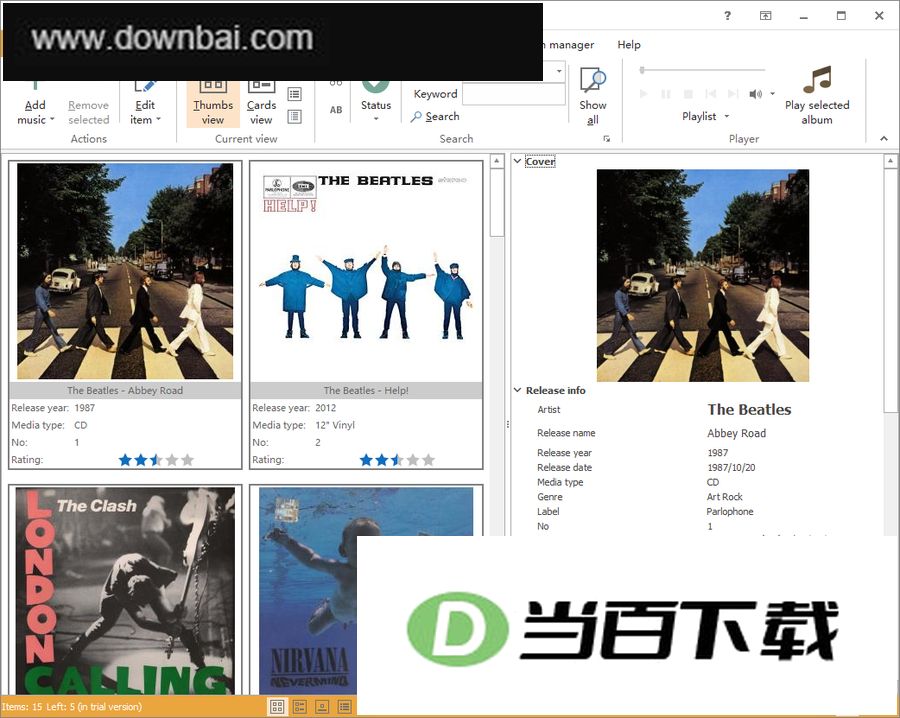The width and height of the screenshot is (900, 718).
Task: Click the player seek slider
Action: point(703,70)
